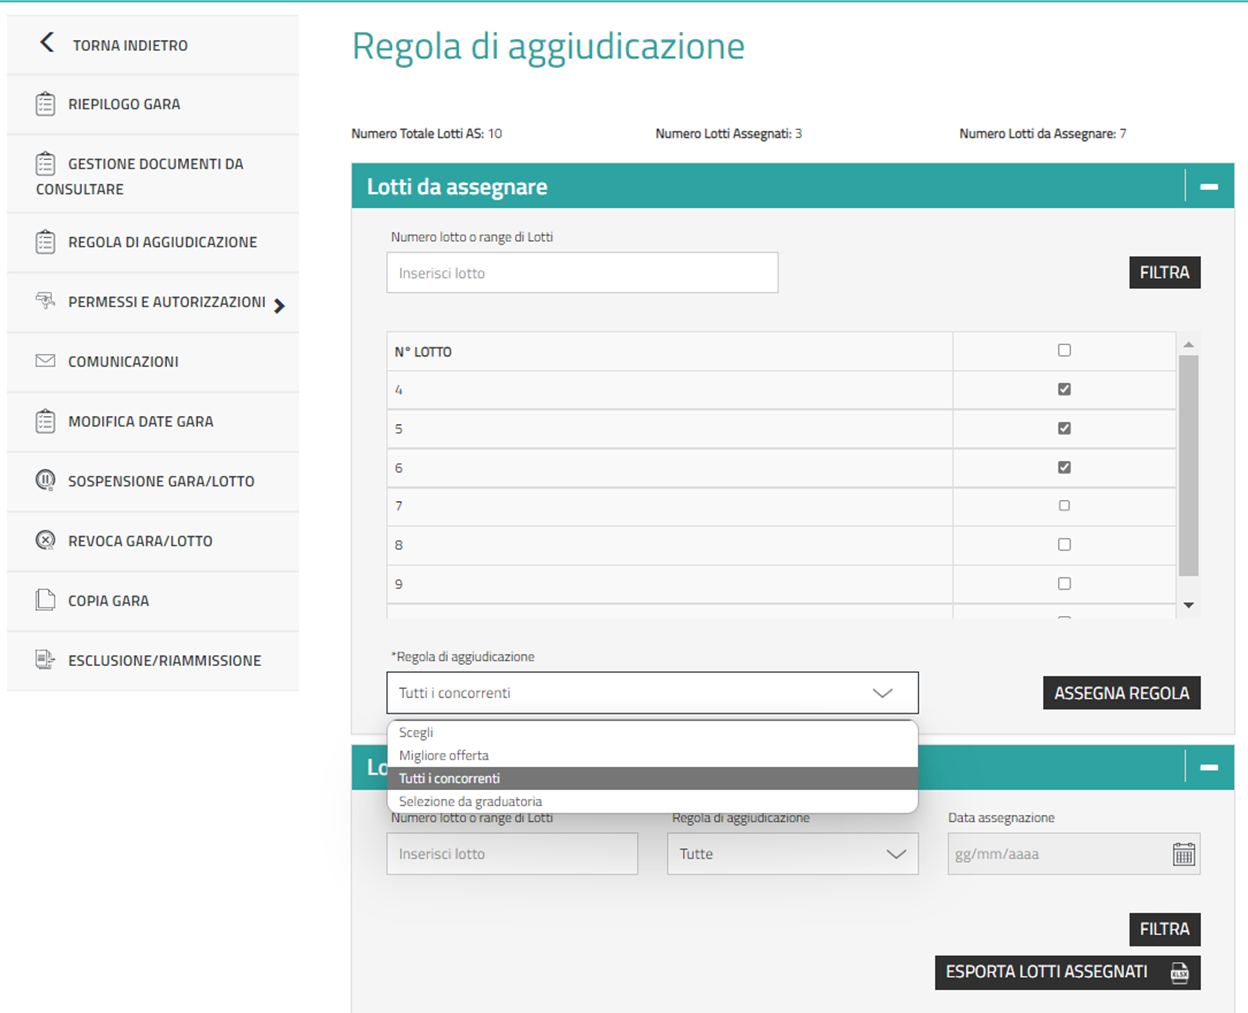Click Esporta Lotti Assegnati button
This screenshot has height=1013, width=1248.
click(x=1066, y=972)
